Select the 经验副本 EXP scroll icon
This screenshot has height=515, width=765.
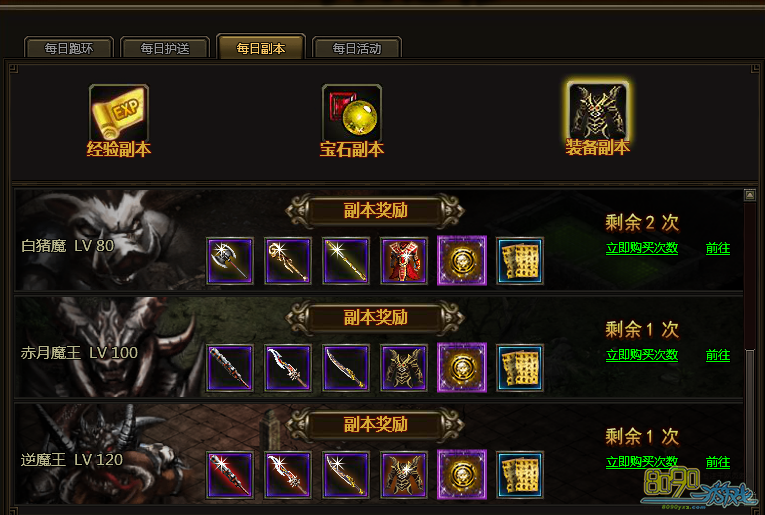tap(119, 113)
